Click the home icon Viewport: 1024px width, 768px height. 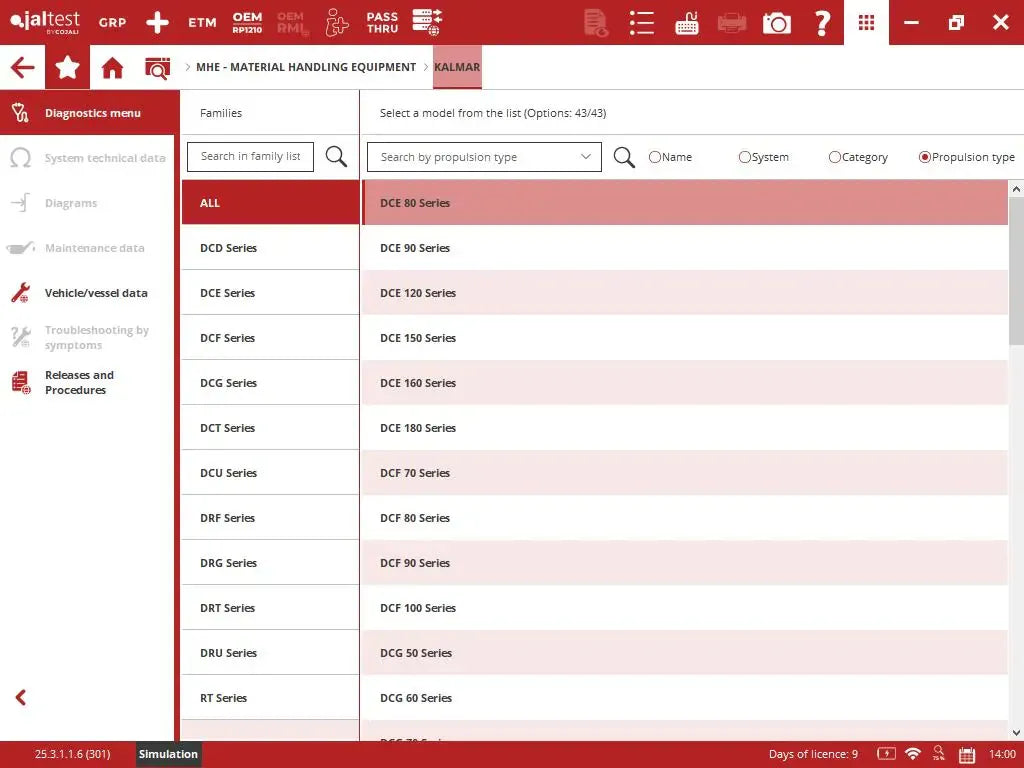(x=112, y=68)
